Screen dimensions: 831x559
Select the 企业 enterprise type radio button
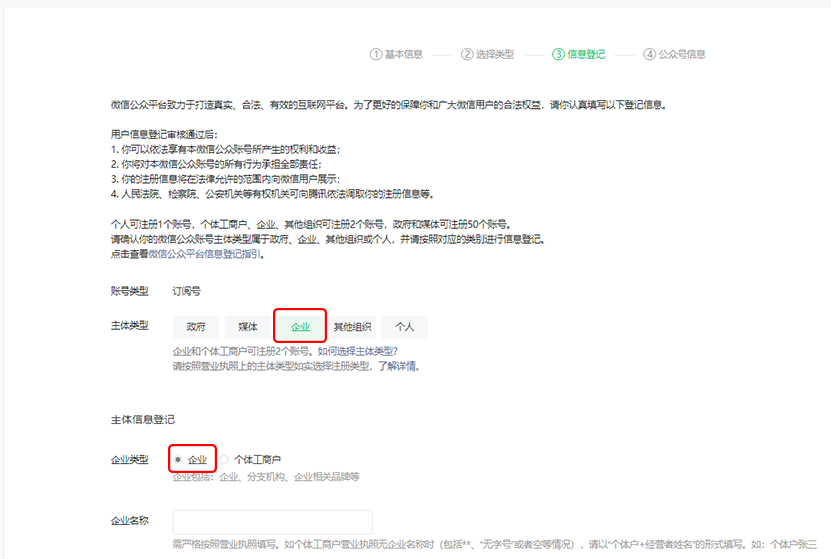178,459
